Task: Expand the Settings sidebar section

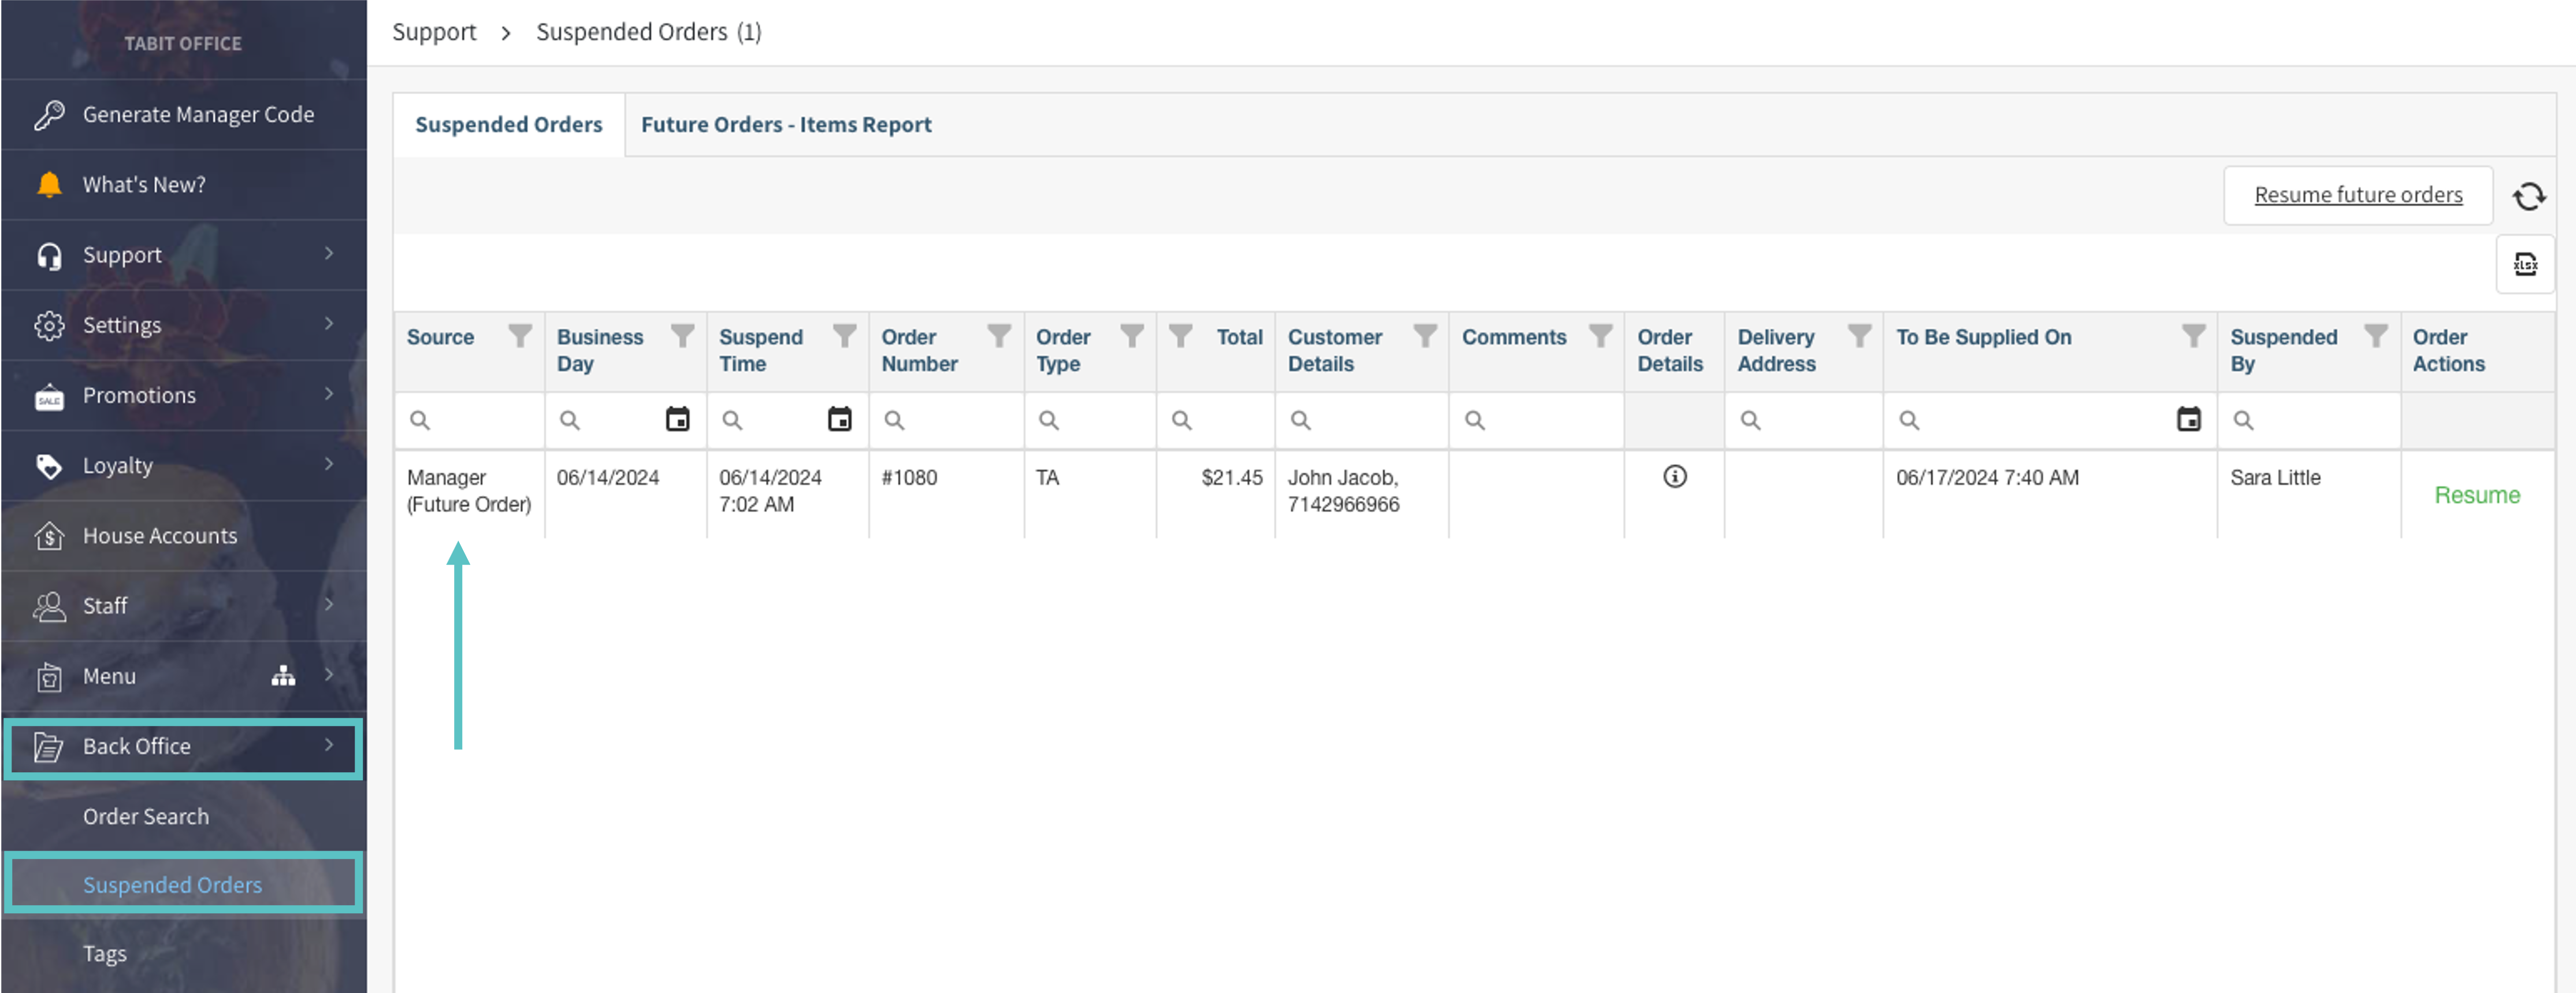Action: (183, 325)
